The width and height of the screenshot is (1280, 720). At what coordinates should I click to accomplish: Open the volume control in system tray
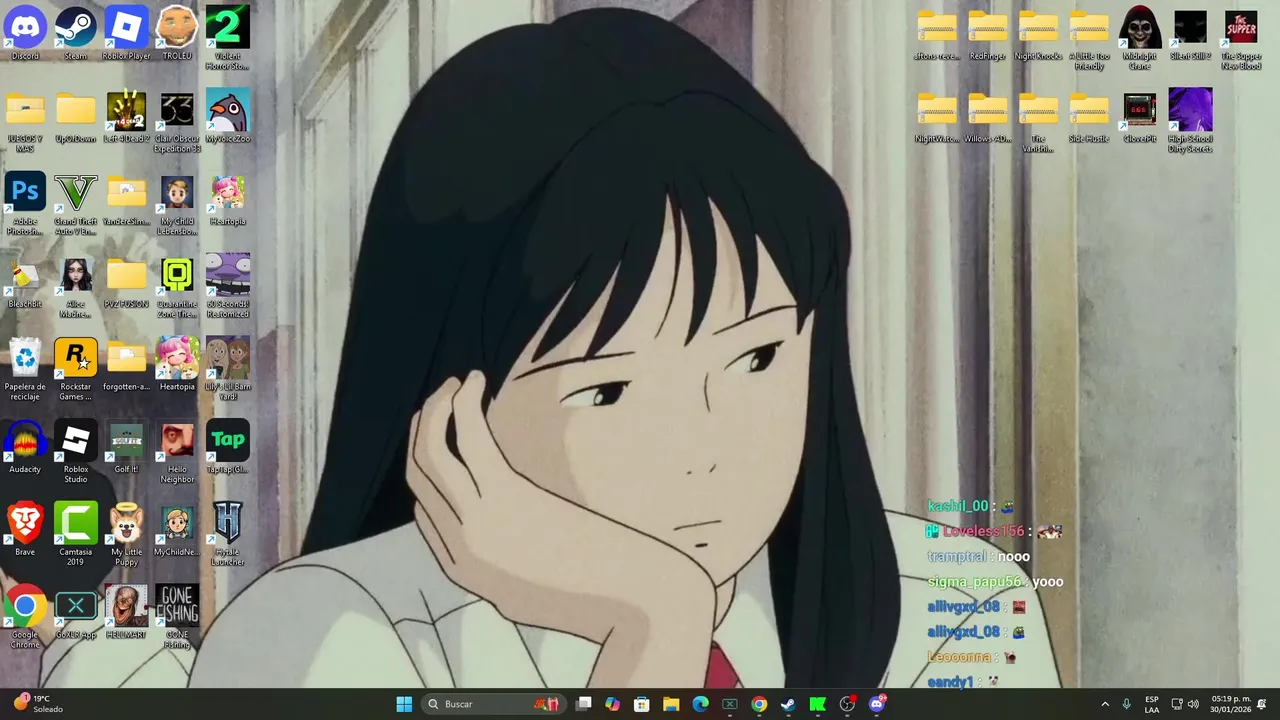[x=1193, y=704]
